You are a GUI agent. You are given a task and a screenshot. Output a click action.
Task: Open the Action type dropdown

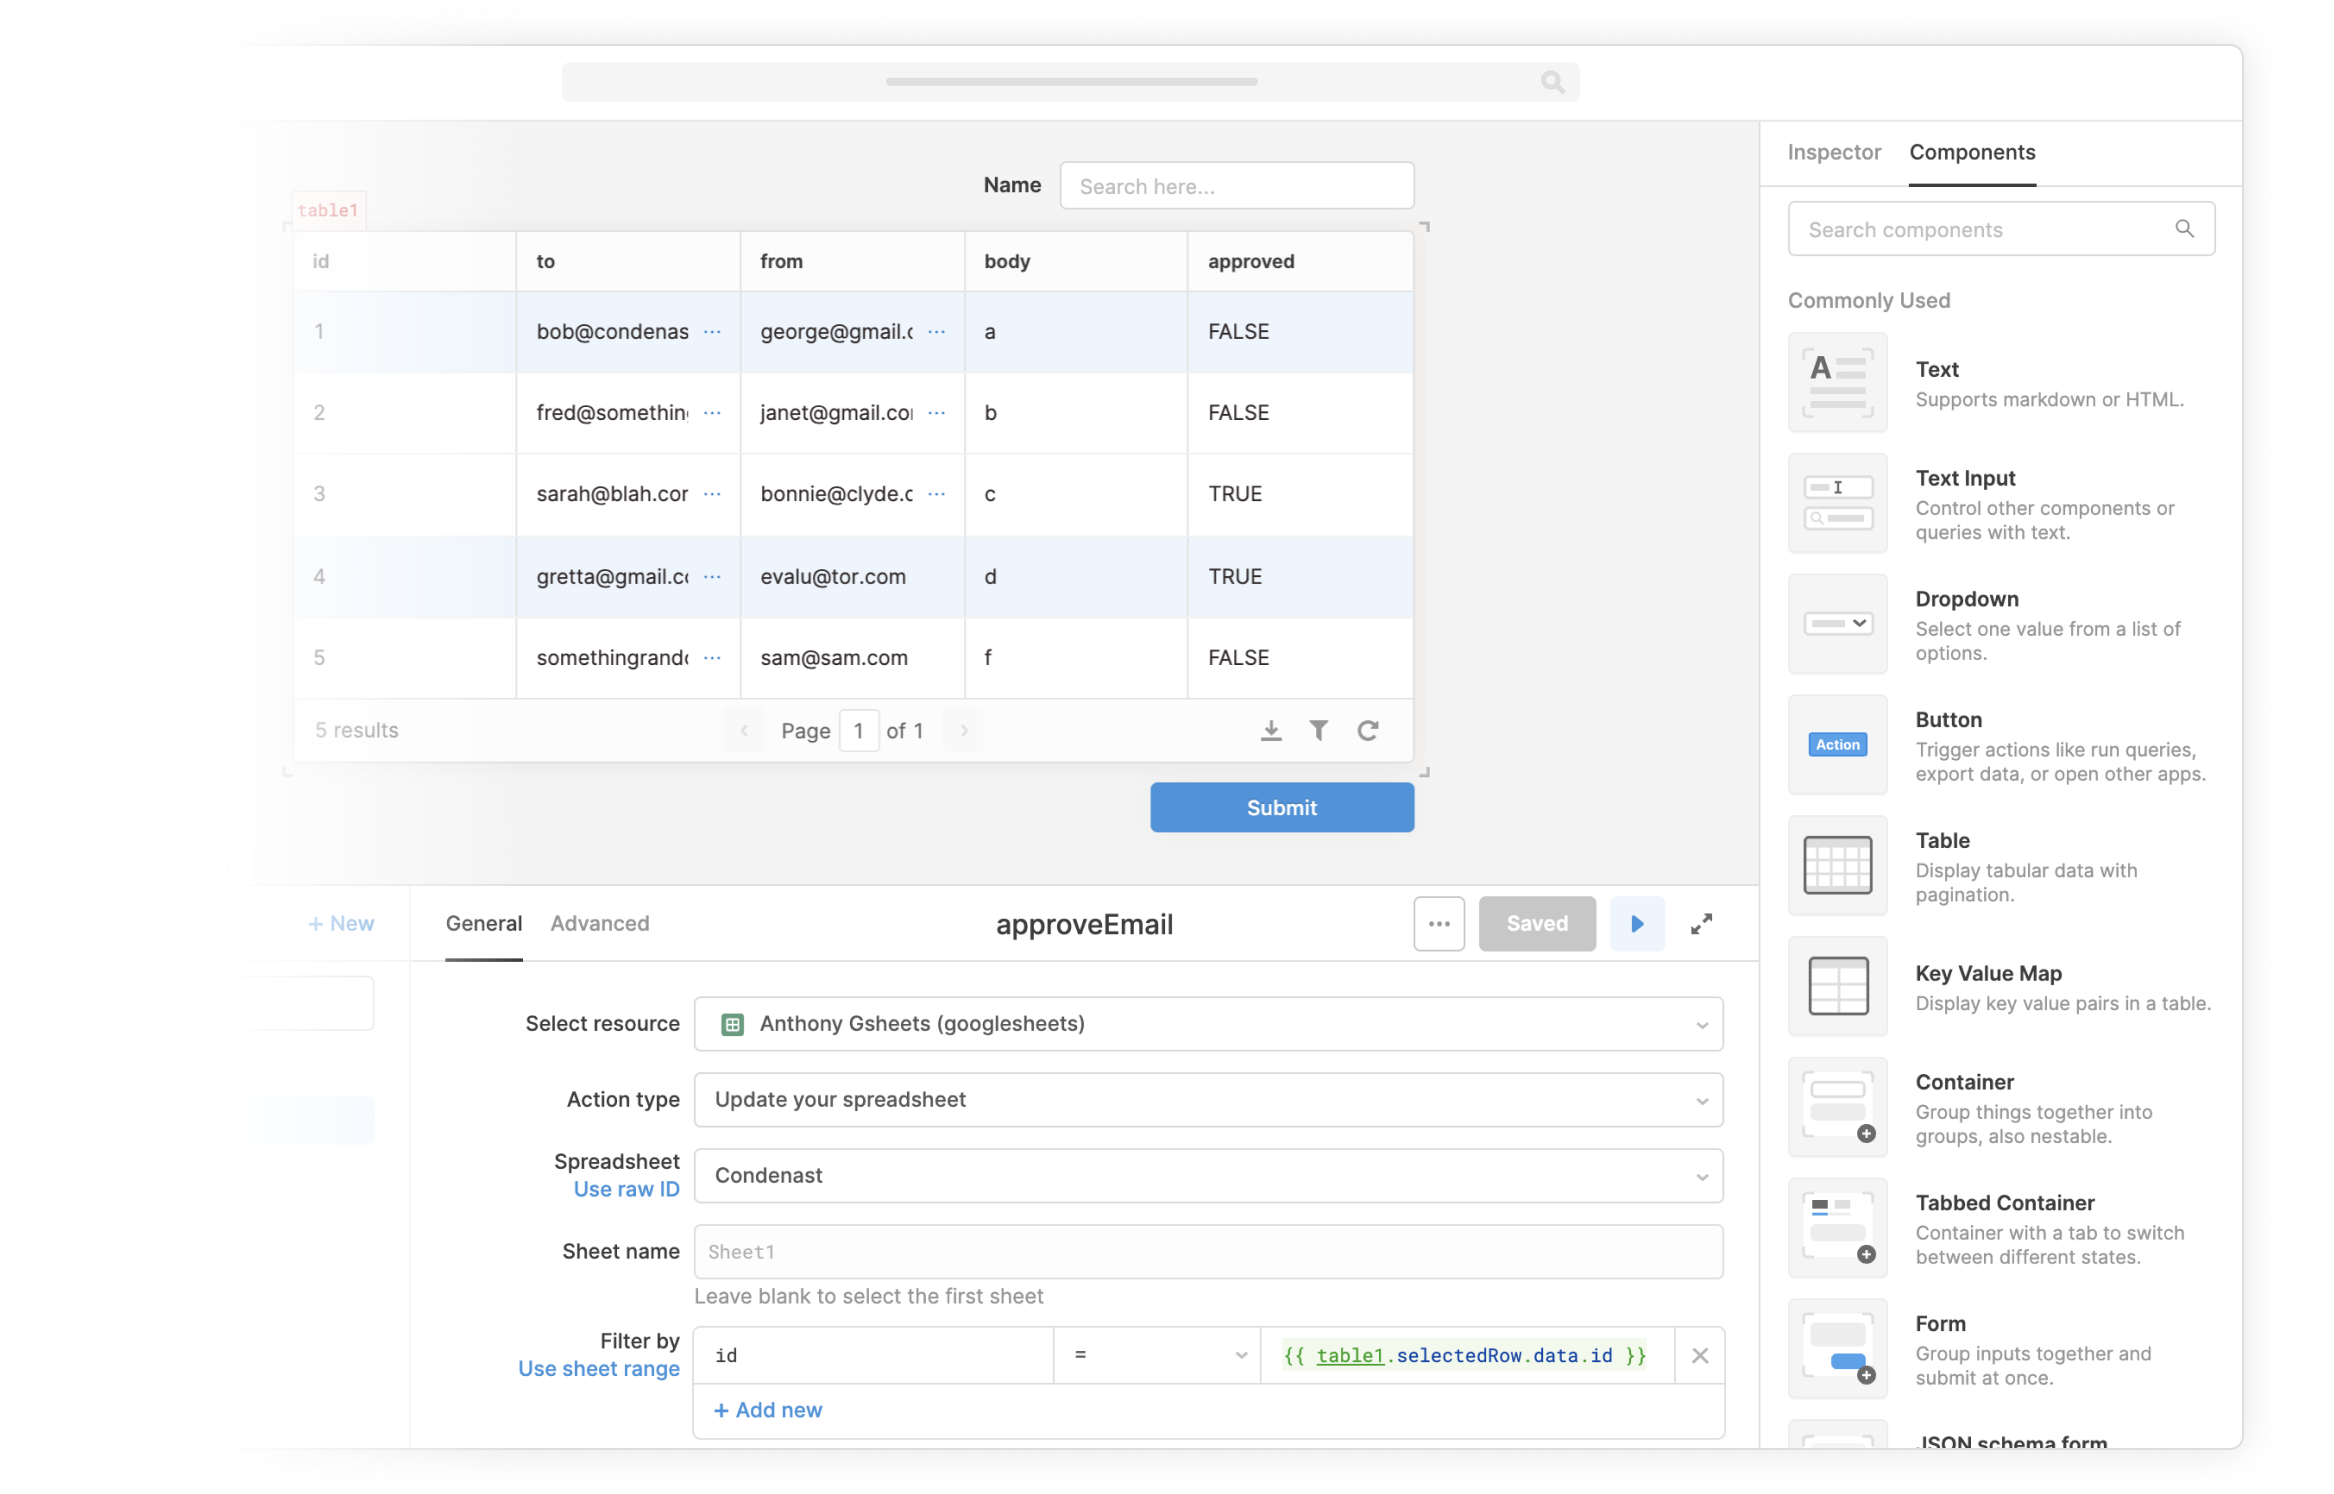coord(1208,1100)
